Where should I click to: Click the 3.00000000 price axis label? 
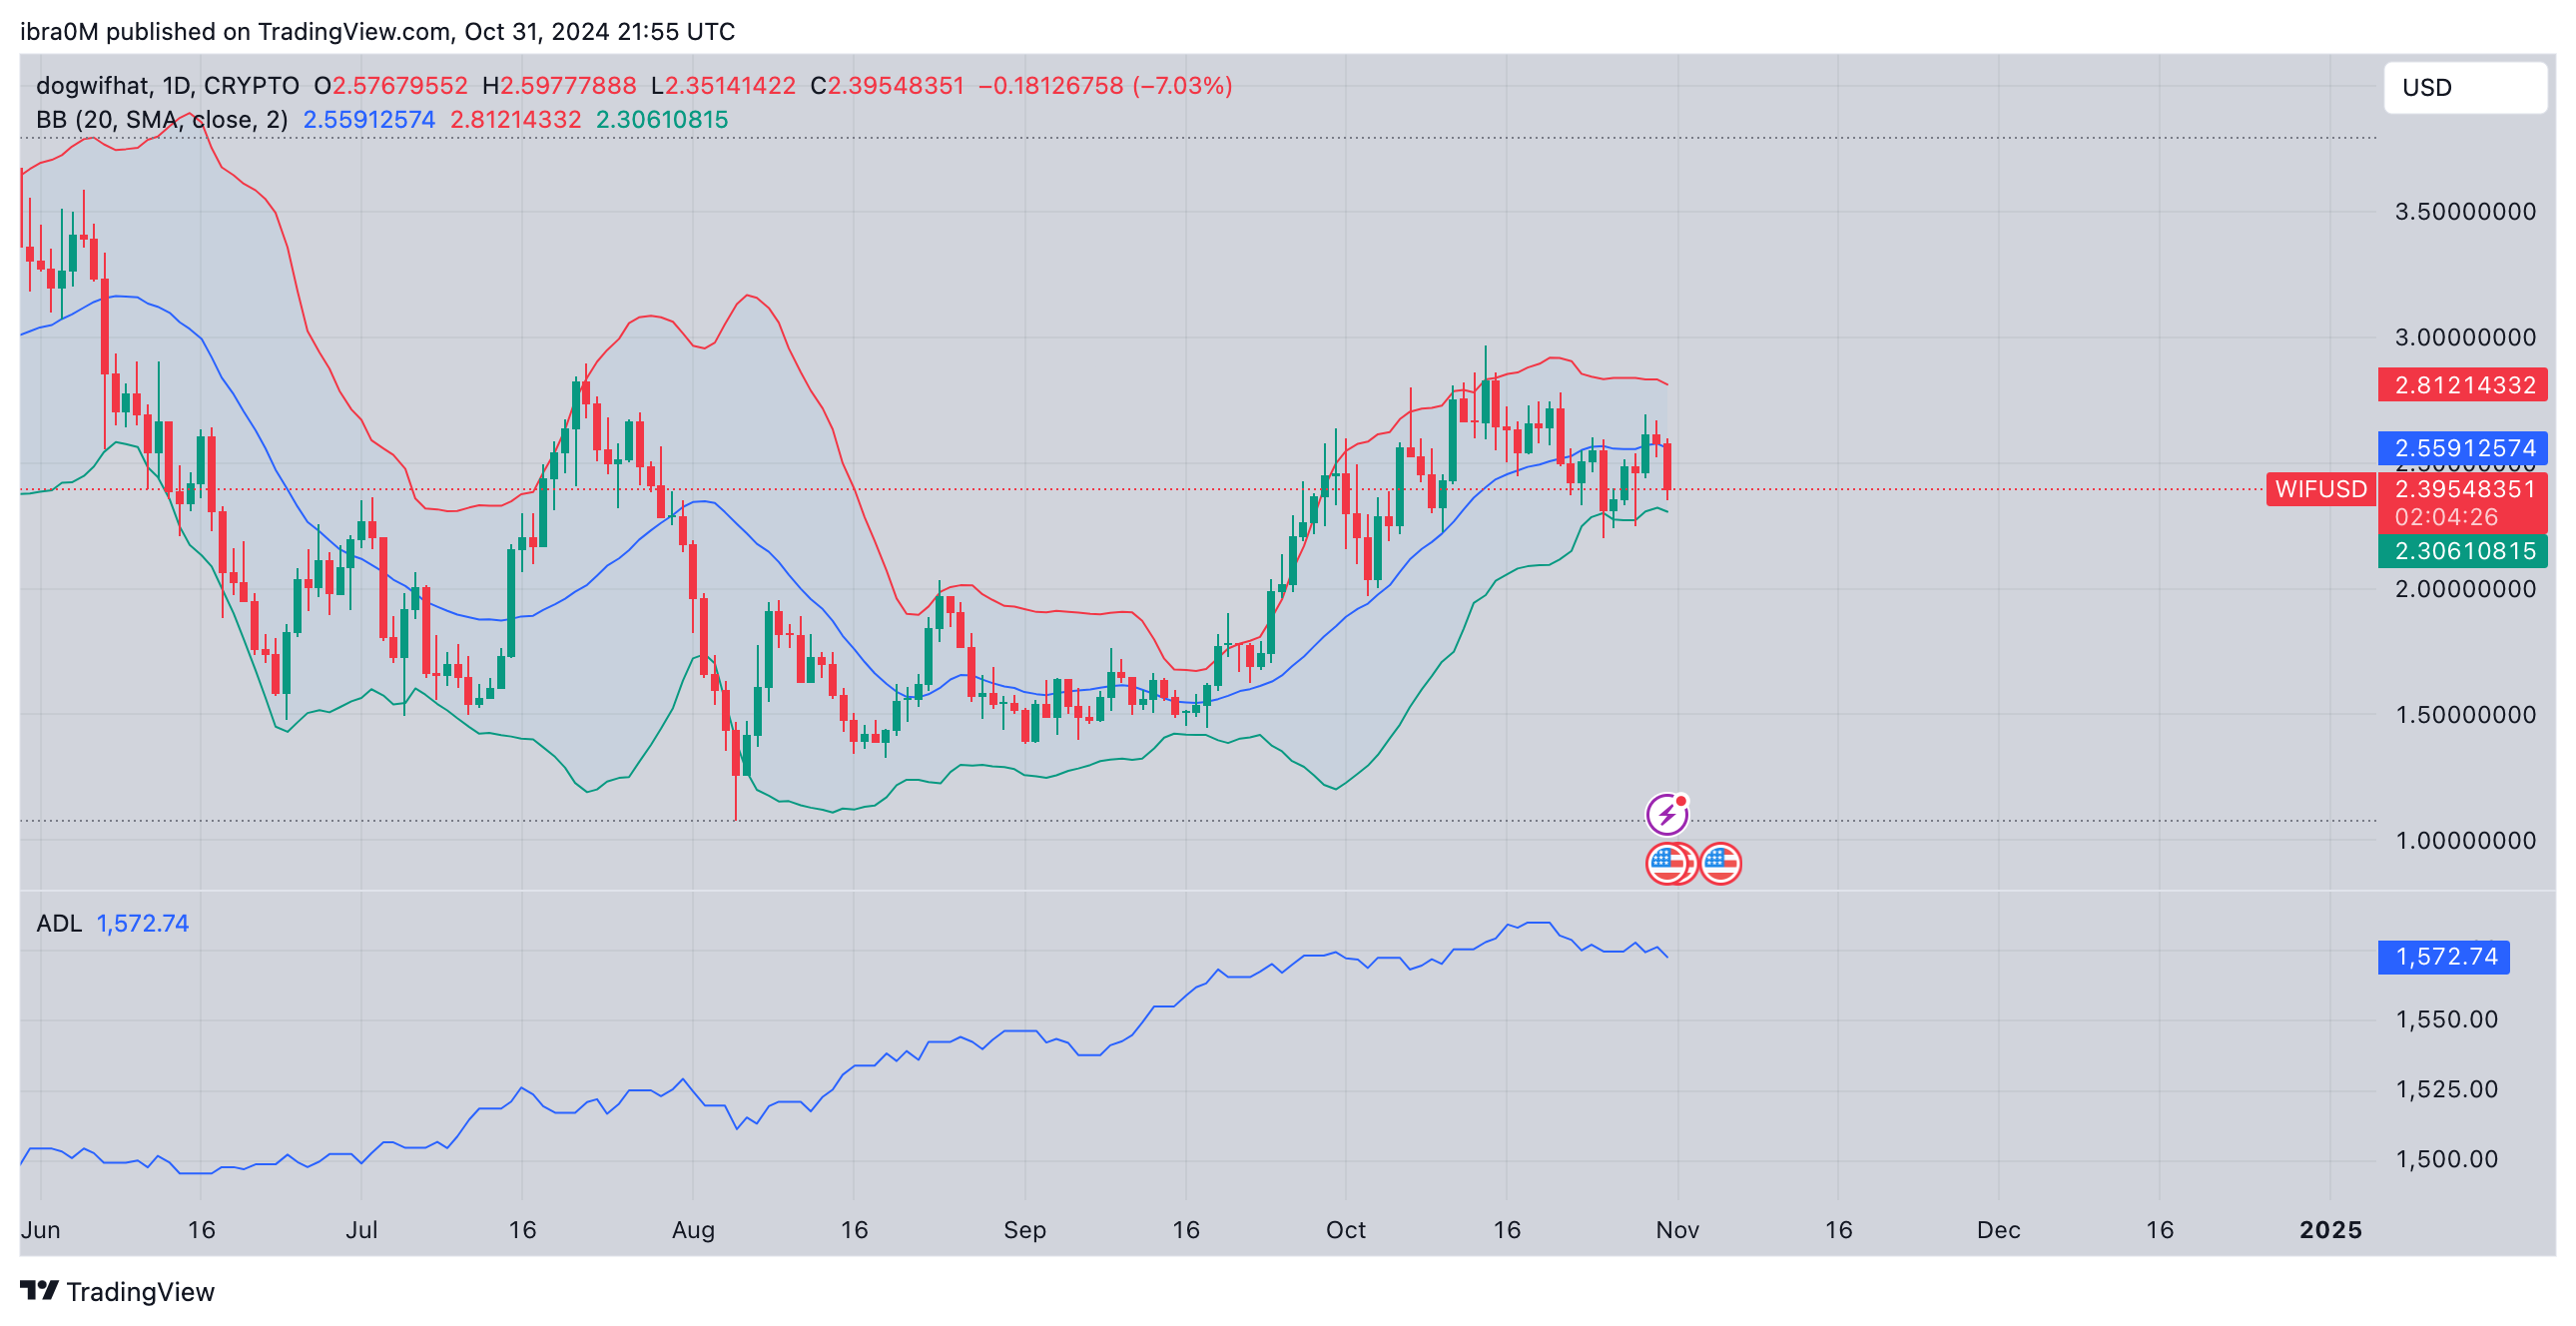click(x=2465, y=337)
